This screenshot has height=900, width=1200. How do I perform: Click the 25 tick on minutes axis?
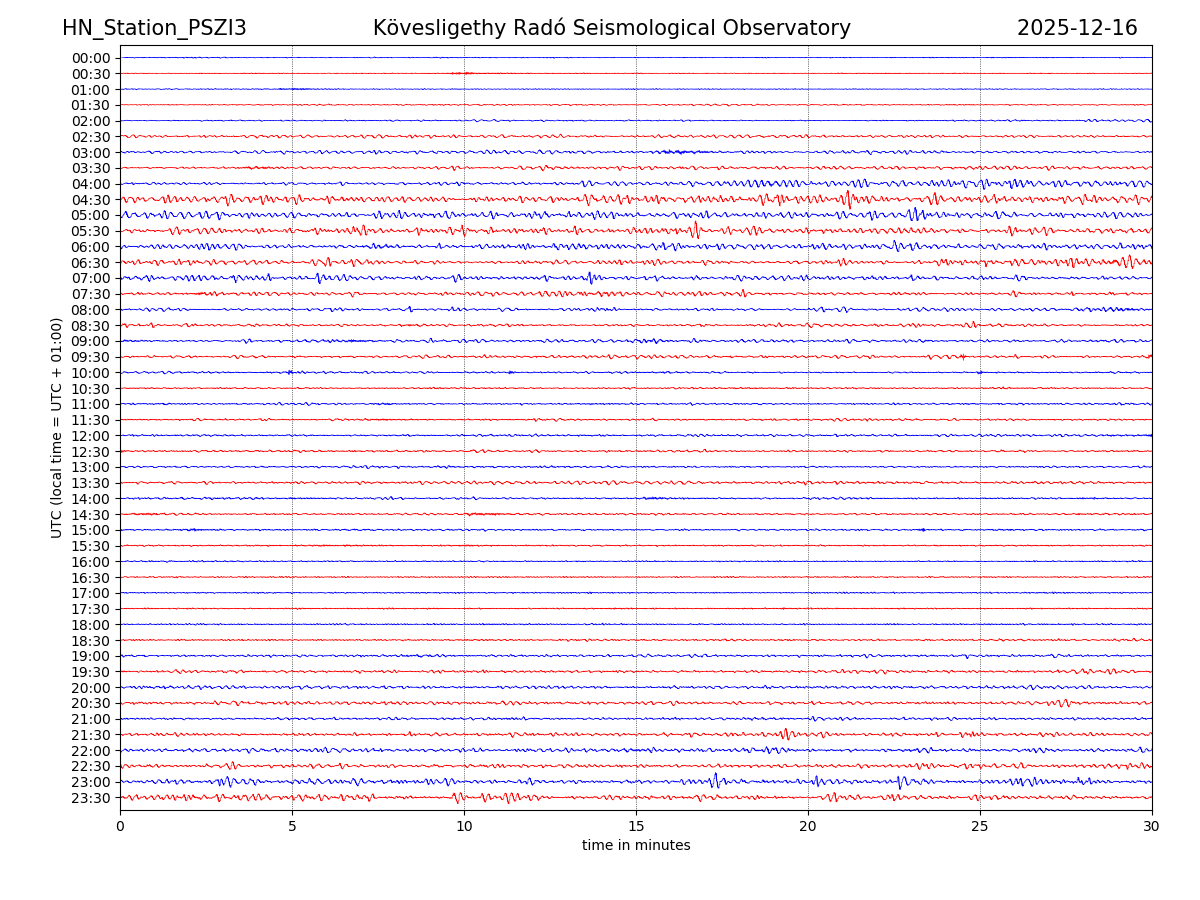980,826
